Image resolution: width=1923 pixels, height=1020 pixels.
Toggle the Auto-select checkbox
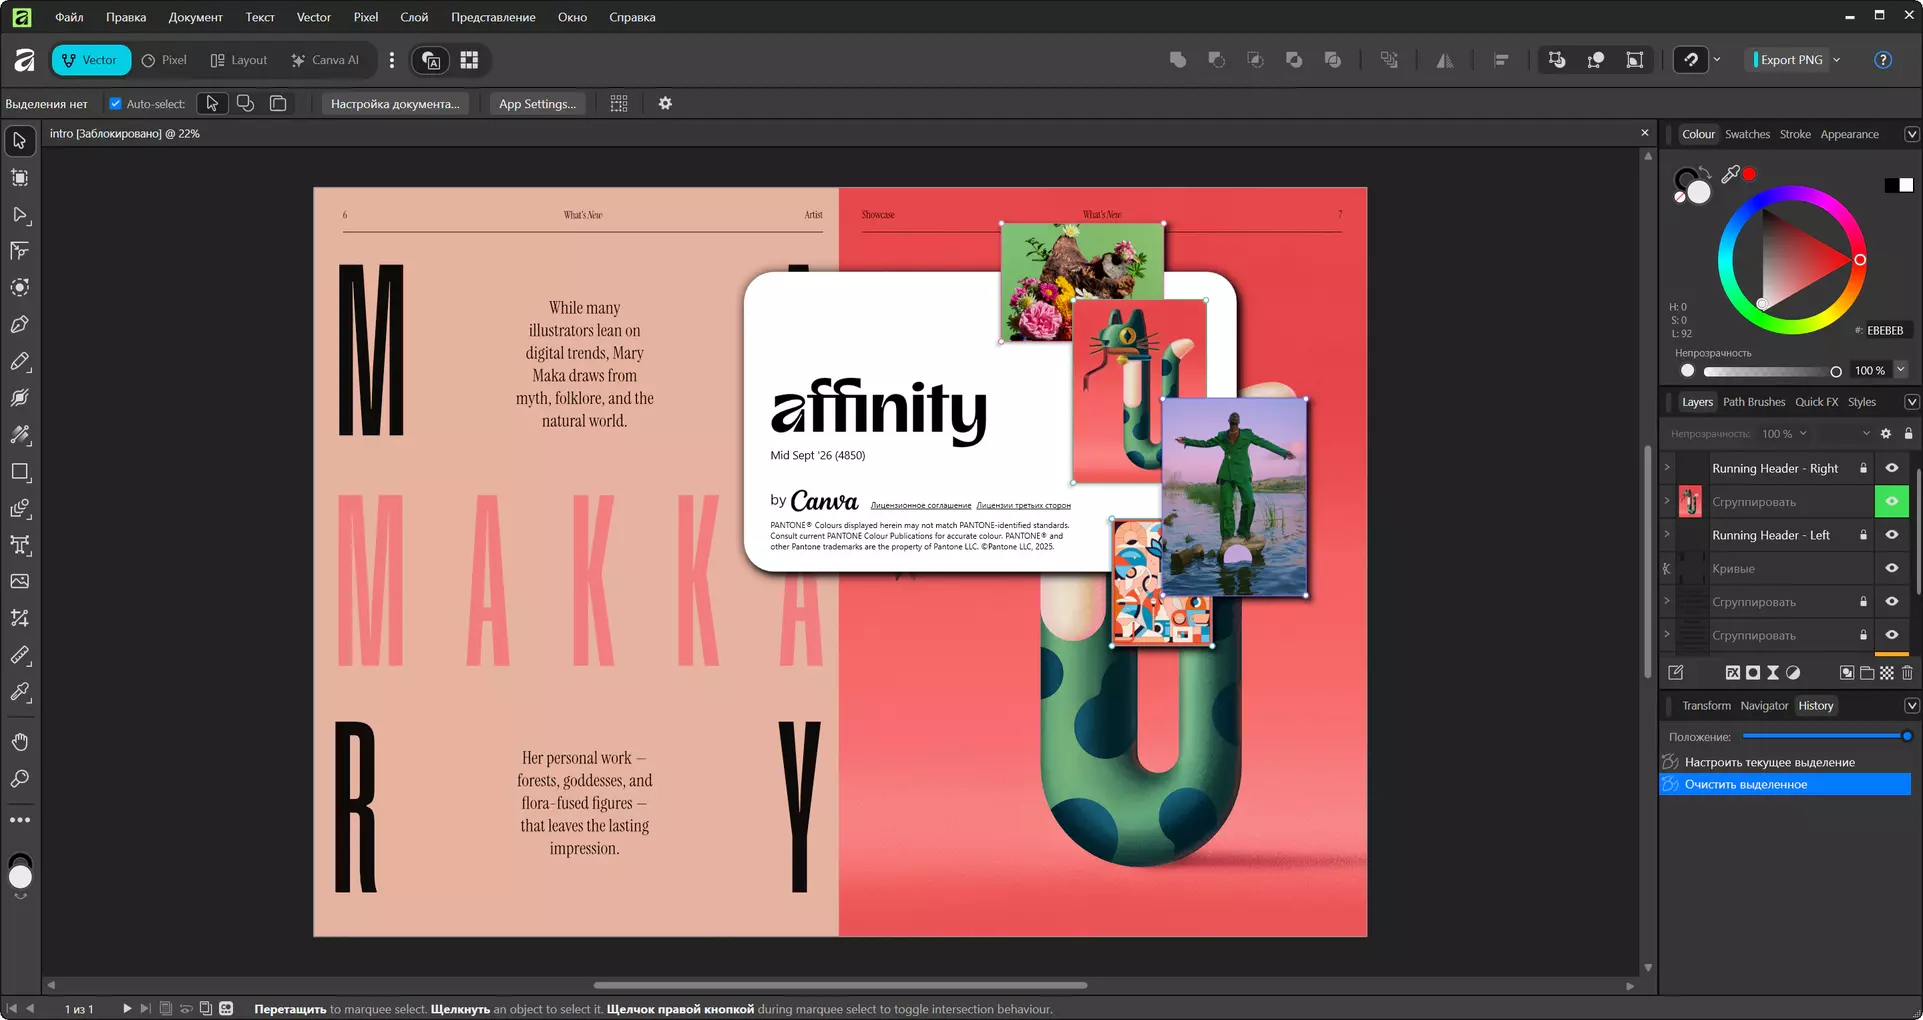[x=115, y=104]
